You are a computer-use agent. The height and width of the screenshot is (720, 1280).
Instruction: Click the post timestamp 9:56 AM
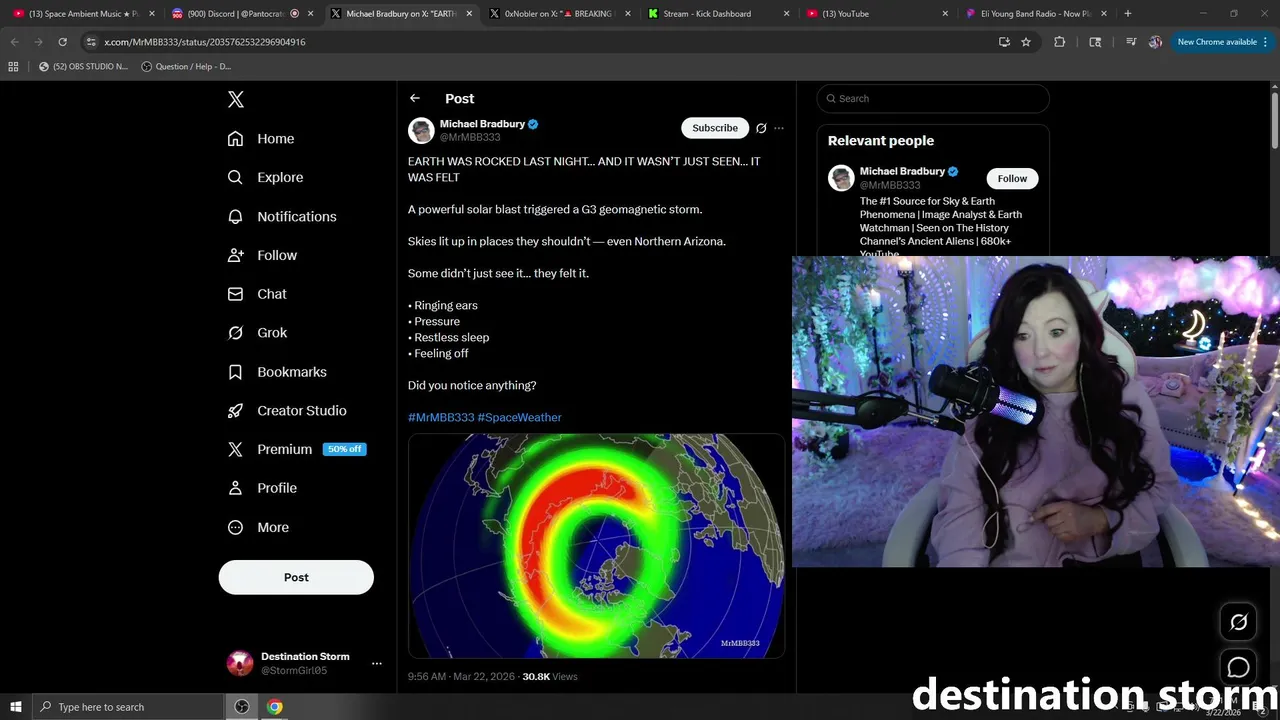[x=462, y=677]
